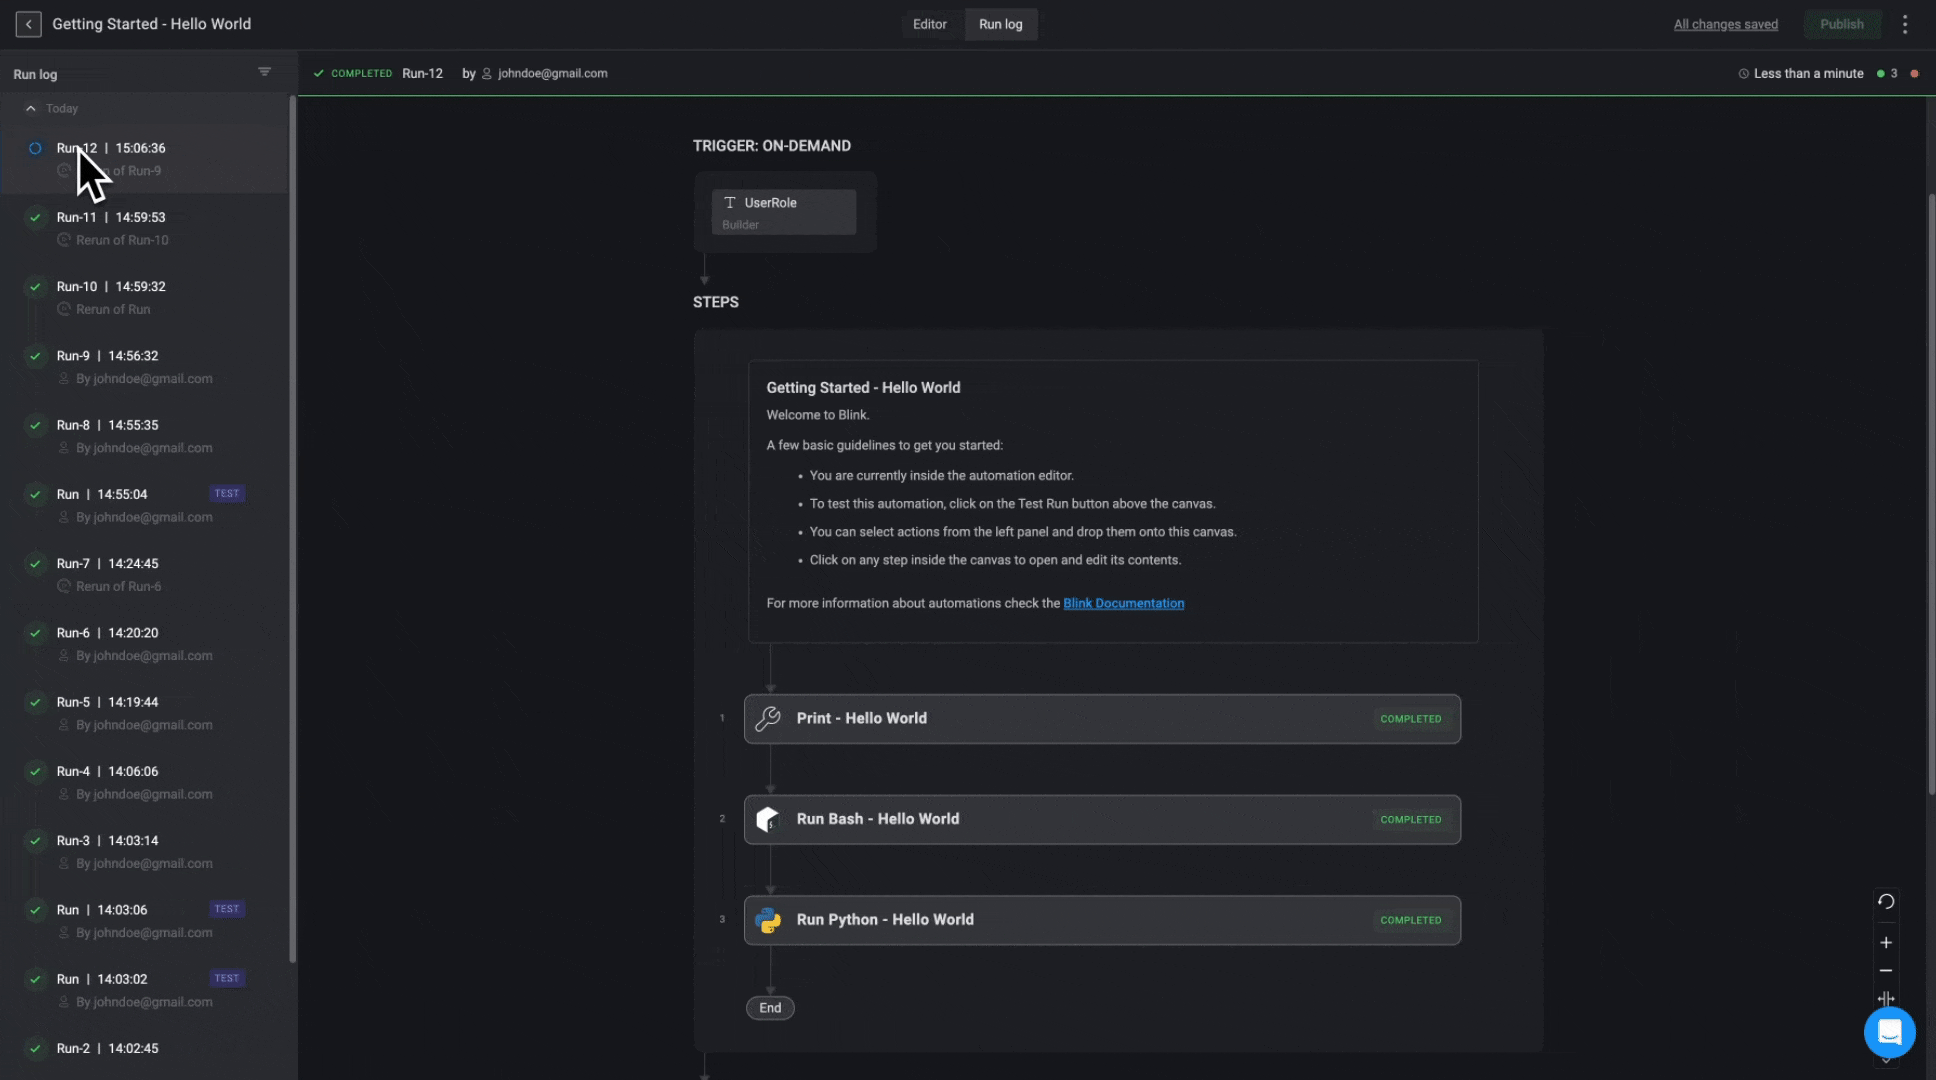Click the reset/refresh icon on canvas toolbar
The height and width of the screenshot is (1080, 1936).
click(x=1887, y=903)
